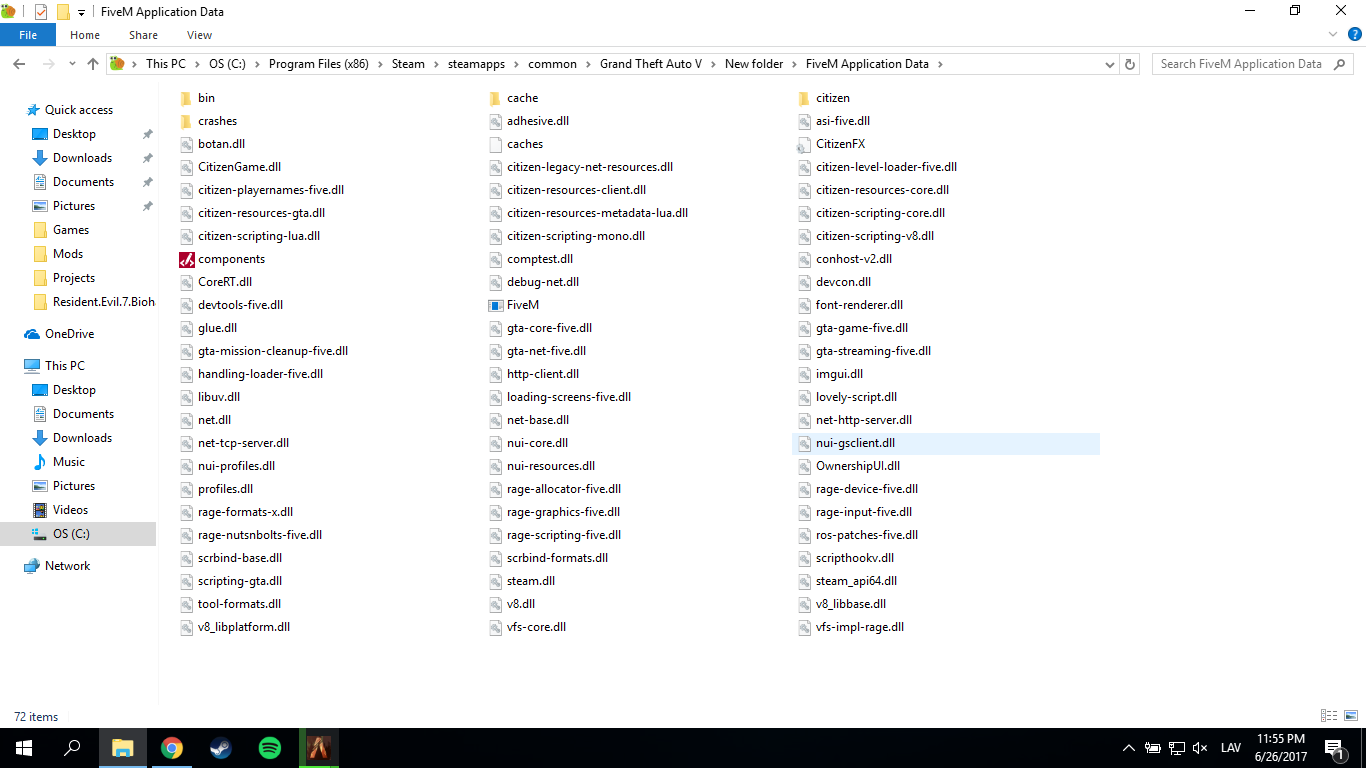Select OneDrive in navigation pane
Screen dimensions: 1366x768
click(x=69, y=334)
